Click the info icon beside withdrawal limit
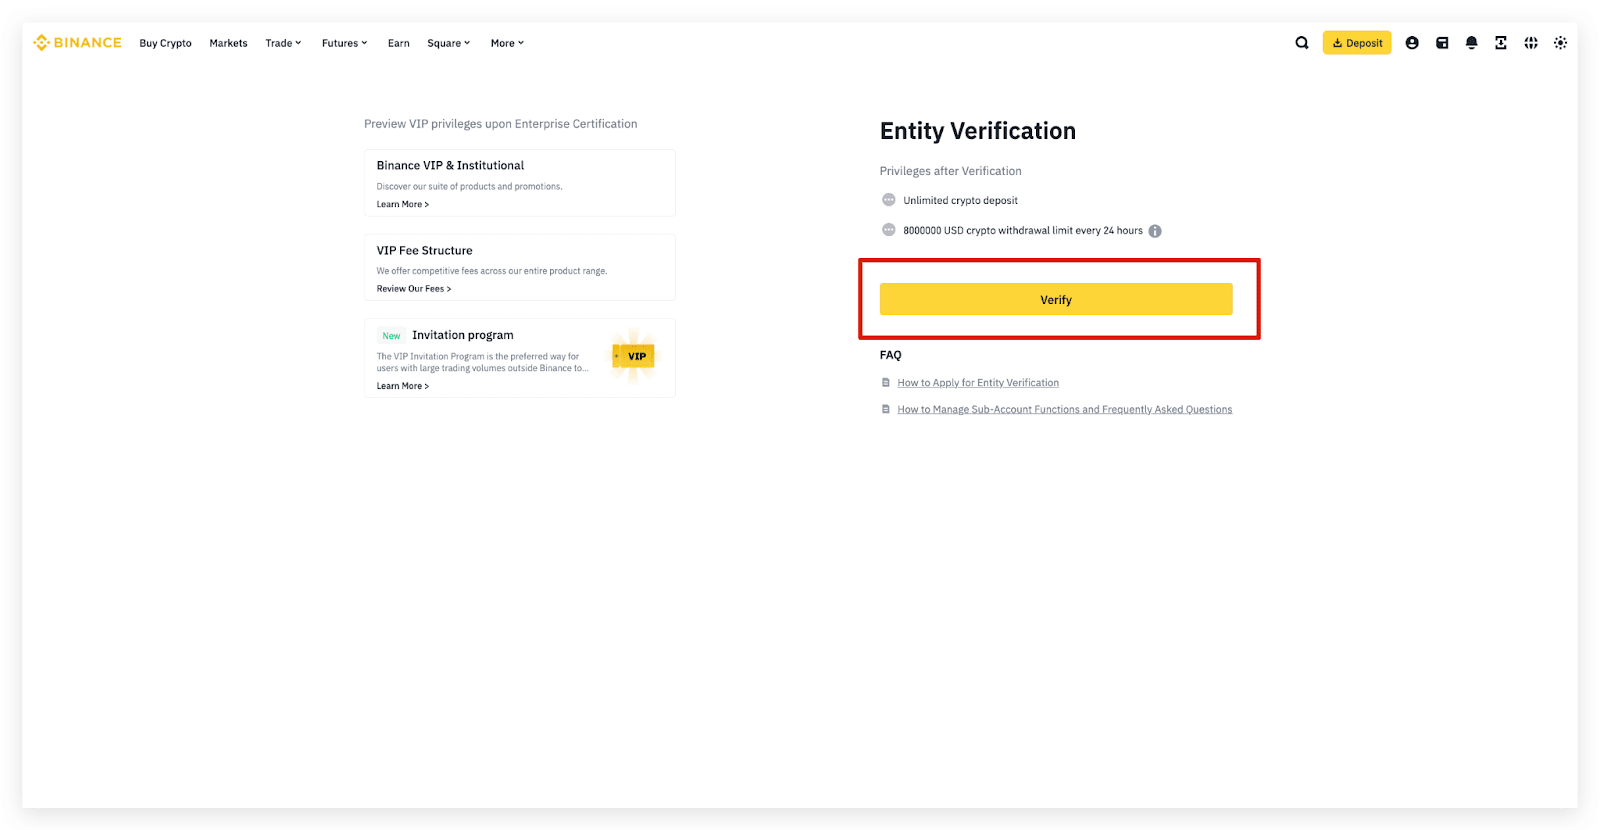The image size is (1600, 830). point(1155,231)
